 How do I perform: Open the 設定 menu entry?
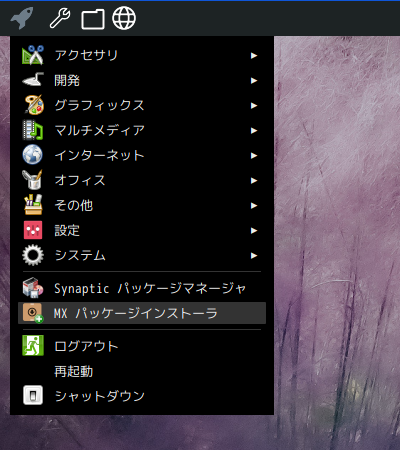pos(142,230)
